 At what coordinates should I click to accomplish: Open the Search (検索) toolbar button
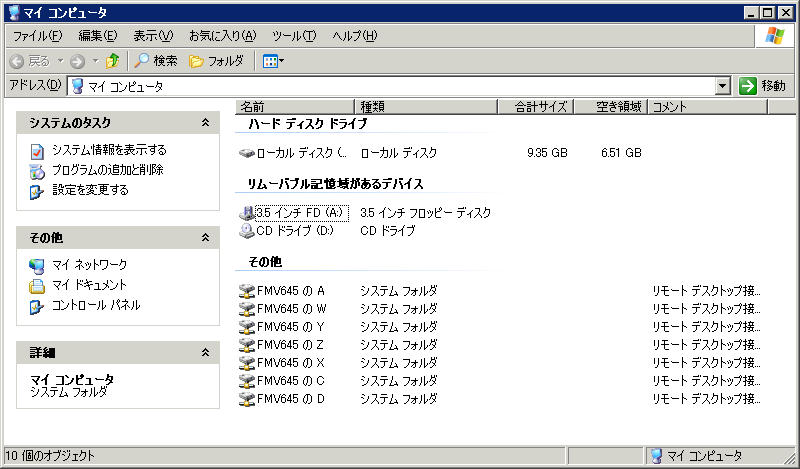coord(156,61)
